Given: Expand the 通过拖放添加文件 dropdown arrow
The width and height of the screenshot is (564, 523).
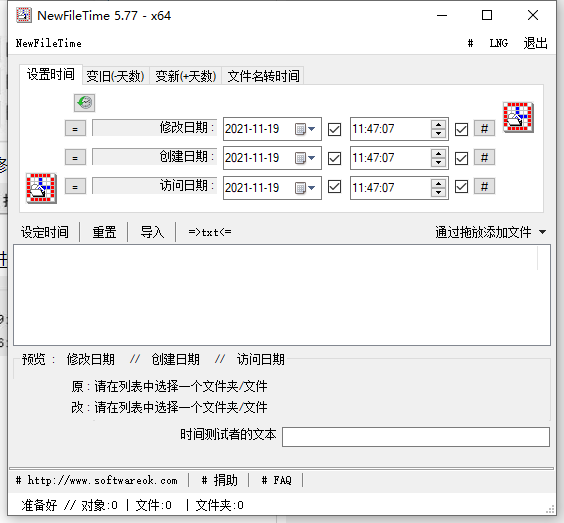Looking at the screenshot, I should click(543, 232).
